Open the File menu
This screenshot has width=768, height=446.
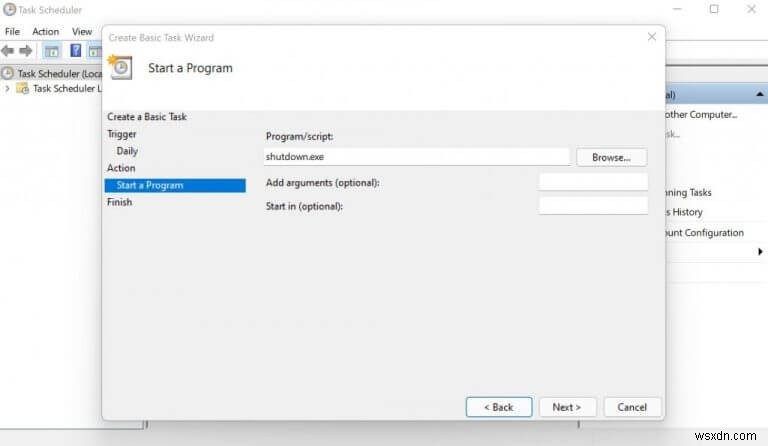point(12,31)
